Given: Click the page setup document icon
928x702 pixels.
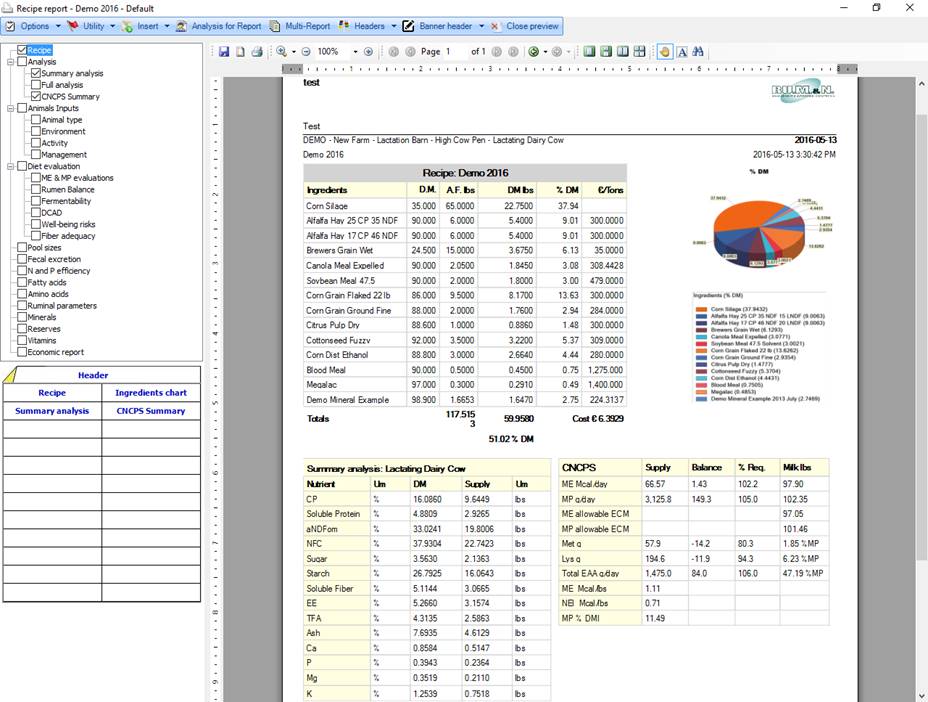Looking at the screenshot, I should click(240, 51).
